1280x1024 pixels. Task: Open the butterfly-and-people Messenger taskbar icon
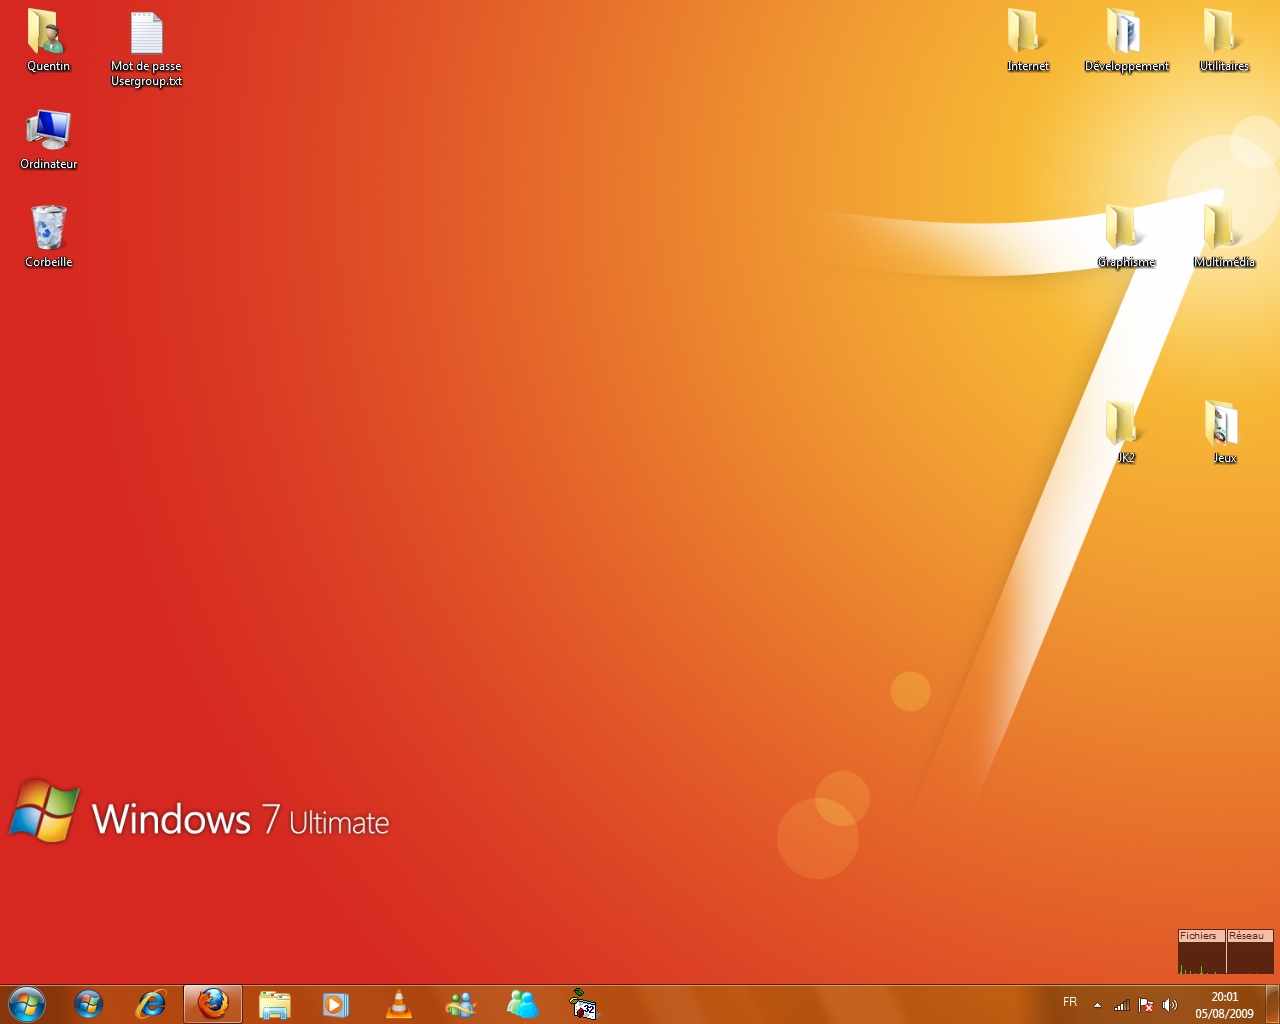point(461,1004)
